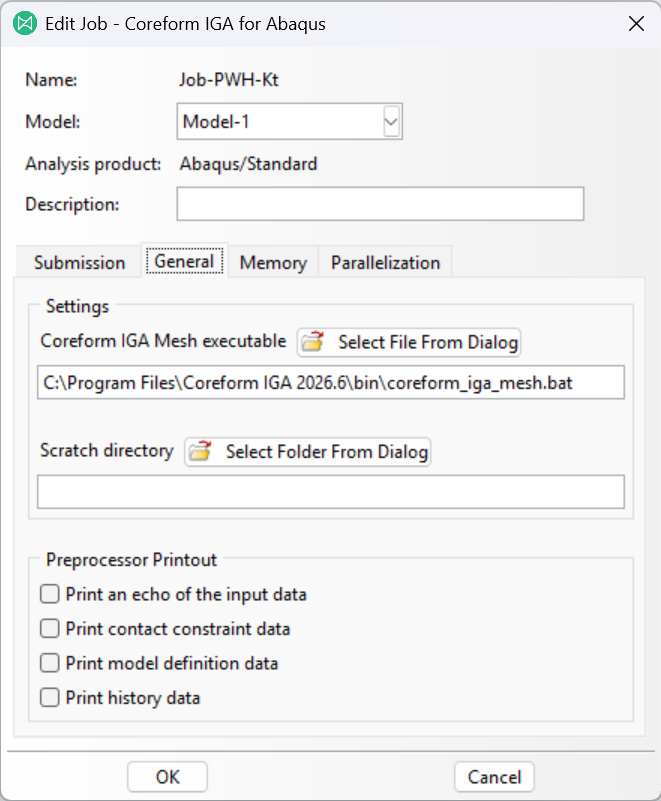
Task: Click the Coreform app icon in title bar
Action: click(25, 23)
